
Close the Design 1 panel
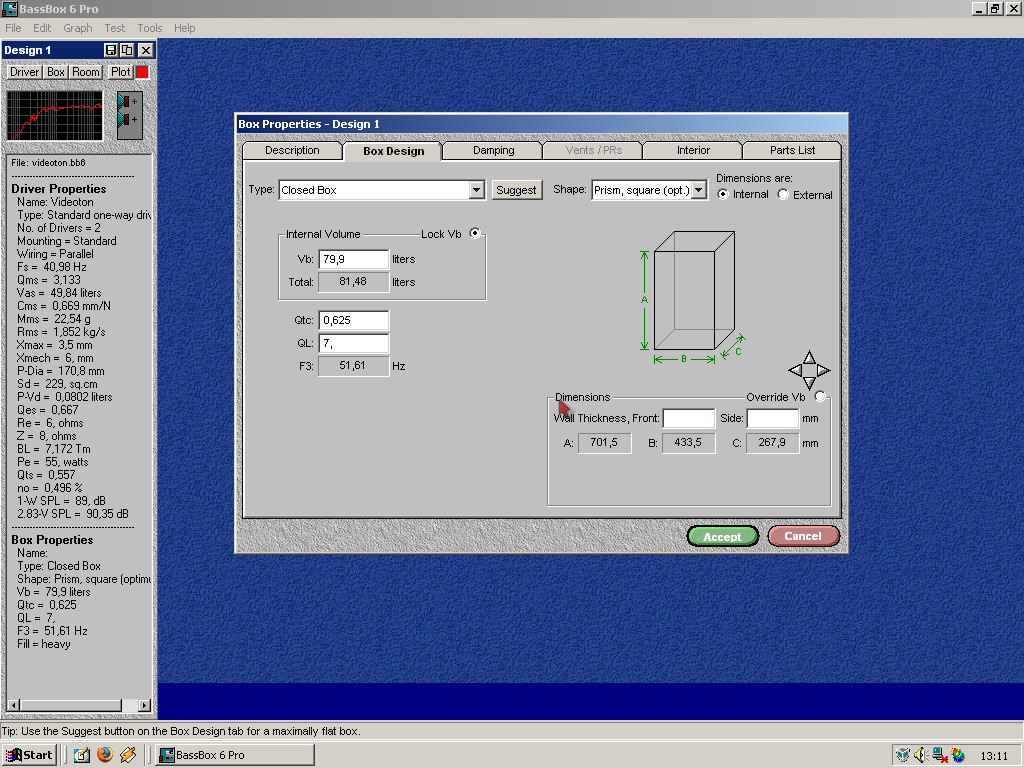146,50
